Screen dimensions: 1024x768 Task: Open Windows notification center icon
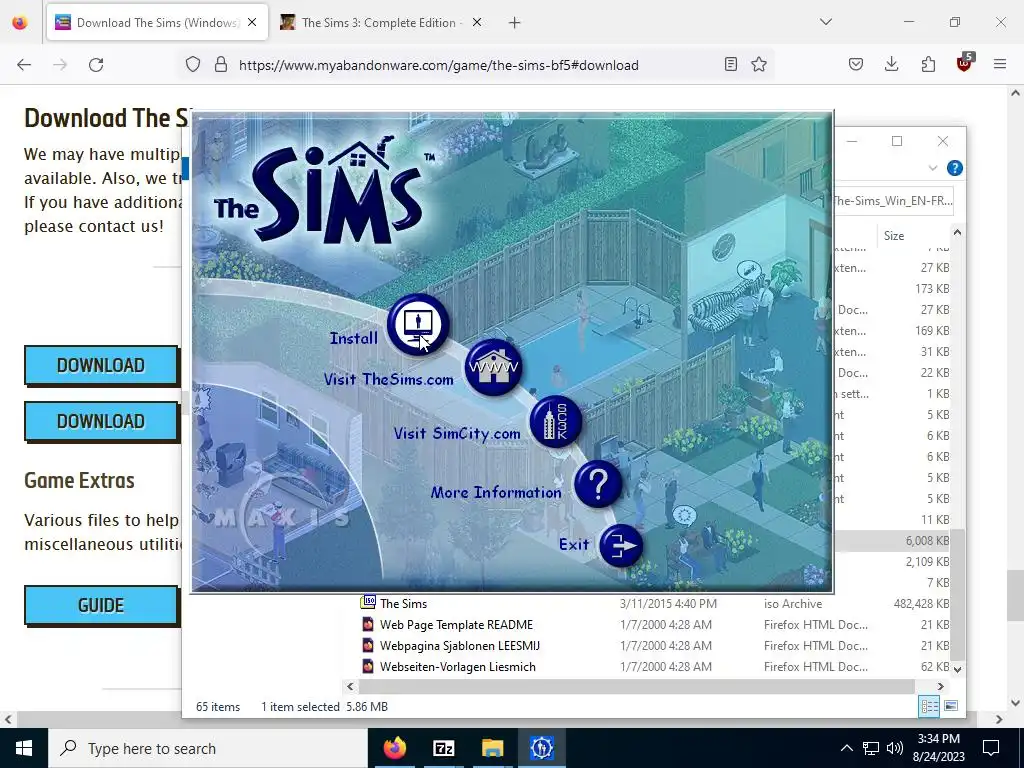(x=991, y=748)
